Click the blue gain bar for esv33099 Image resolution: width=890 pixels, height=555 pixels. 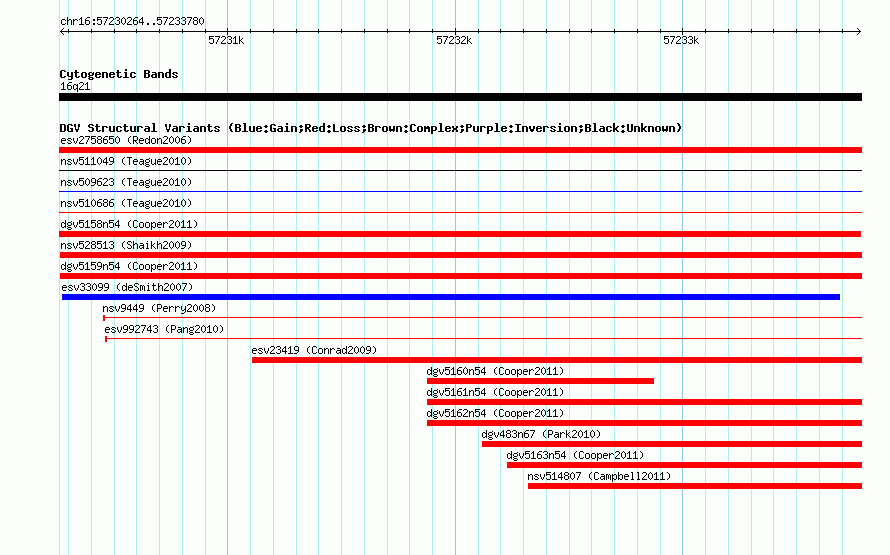click(x=451, y=297)
